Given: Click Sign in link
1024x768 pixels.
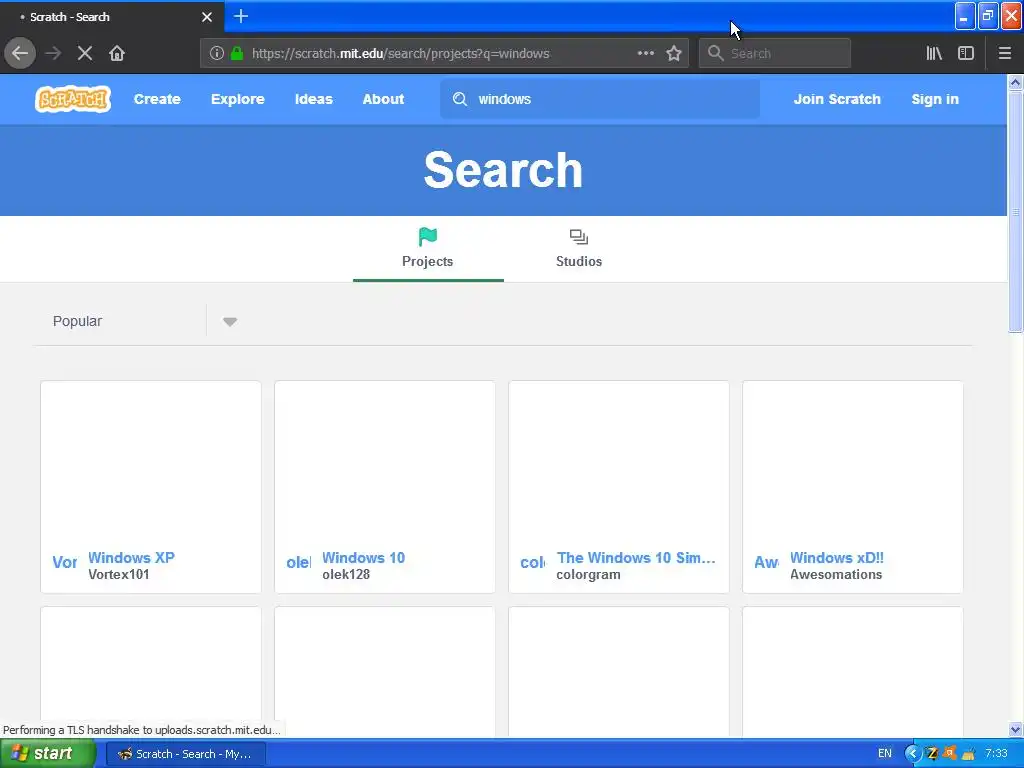Looking at the screenshot, I should click(935, 99).
